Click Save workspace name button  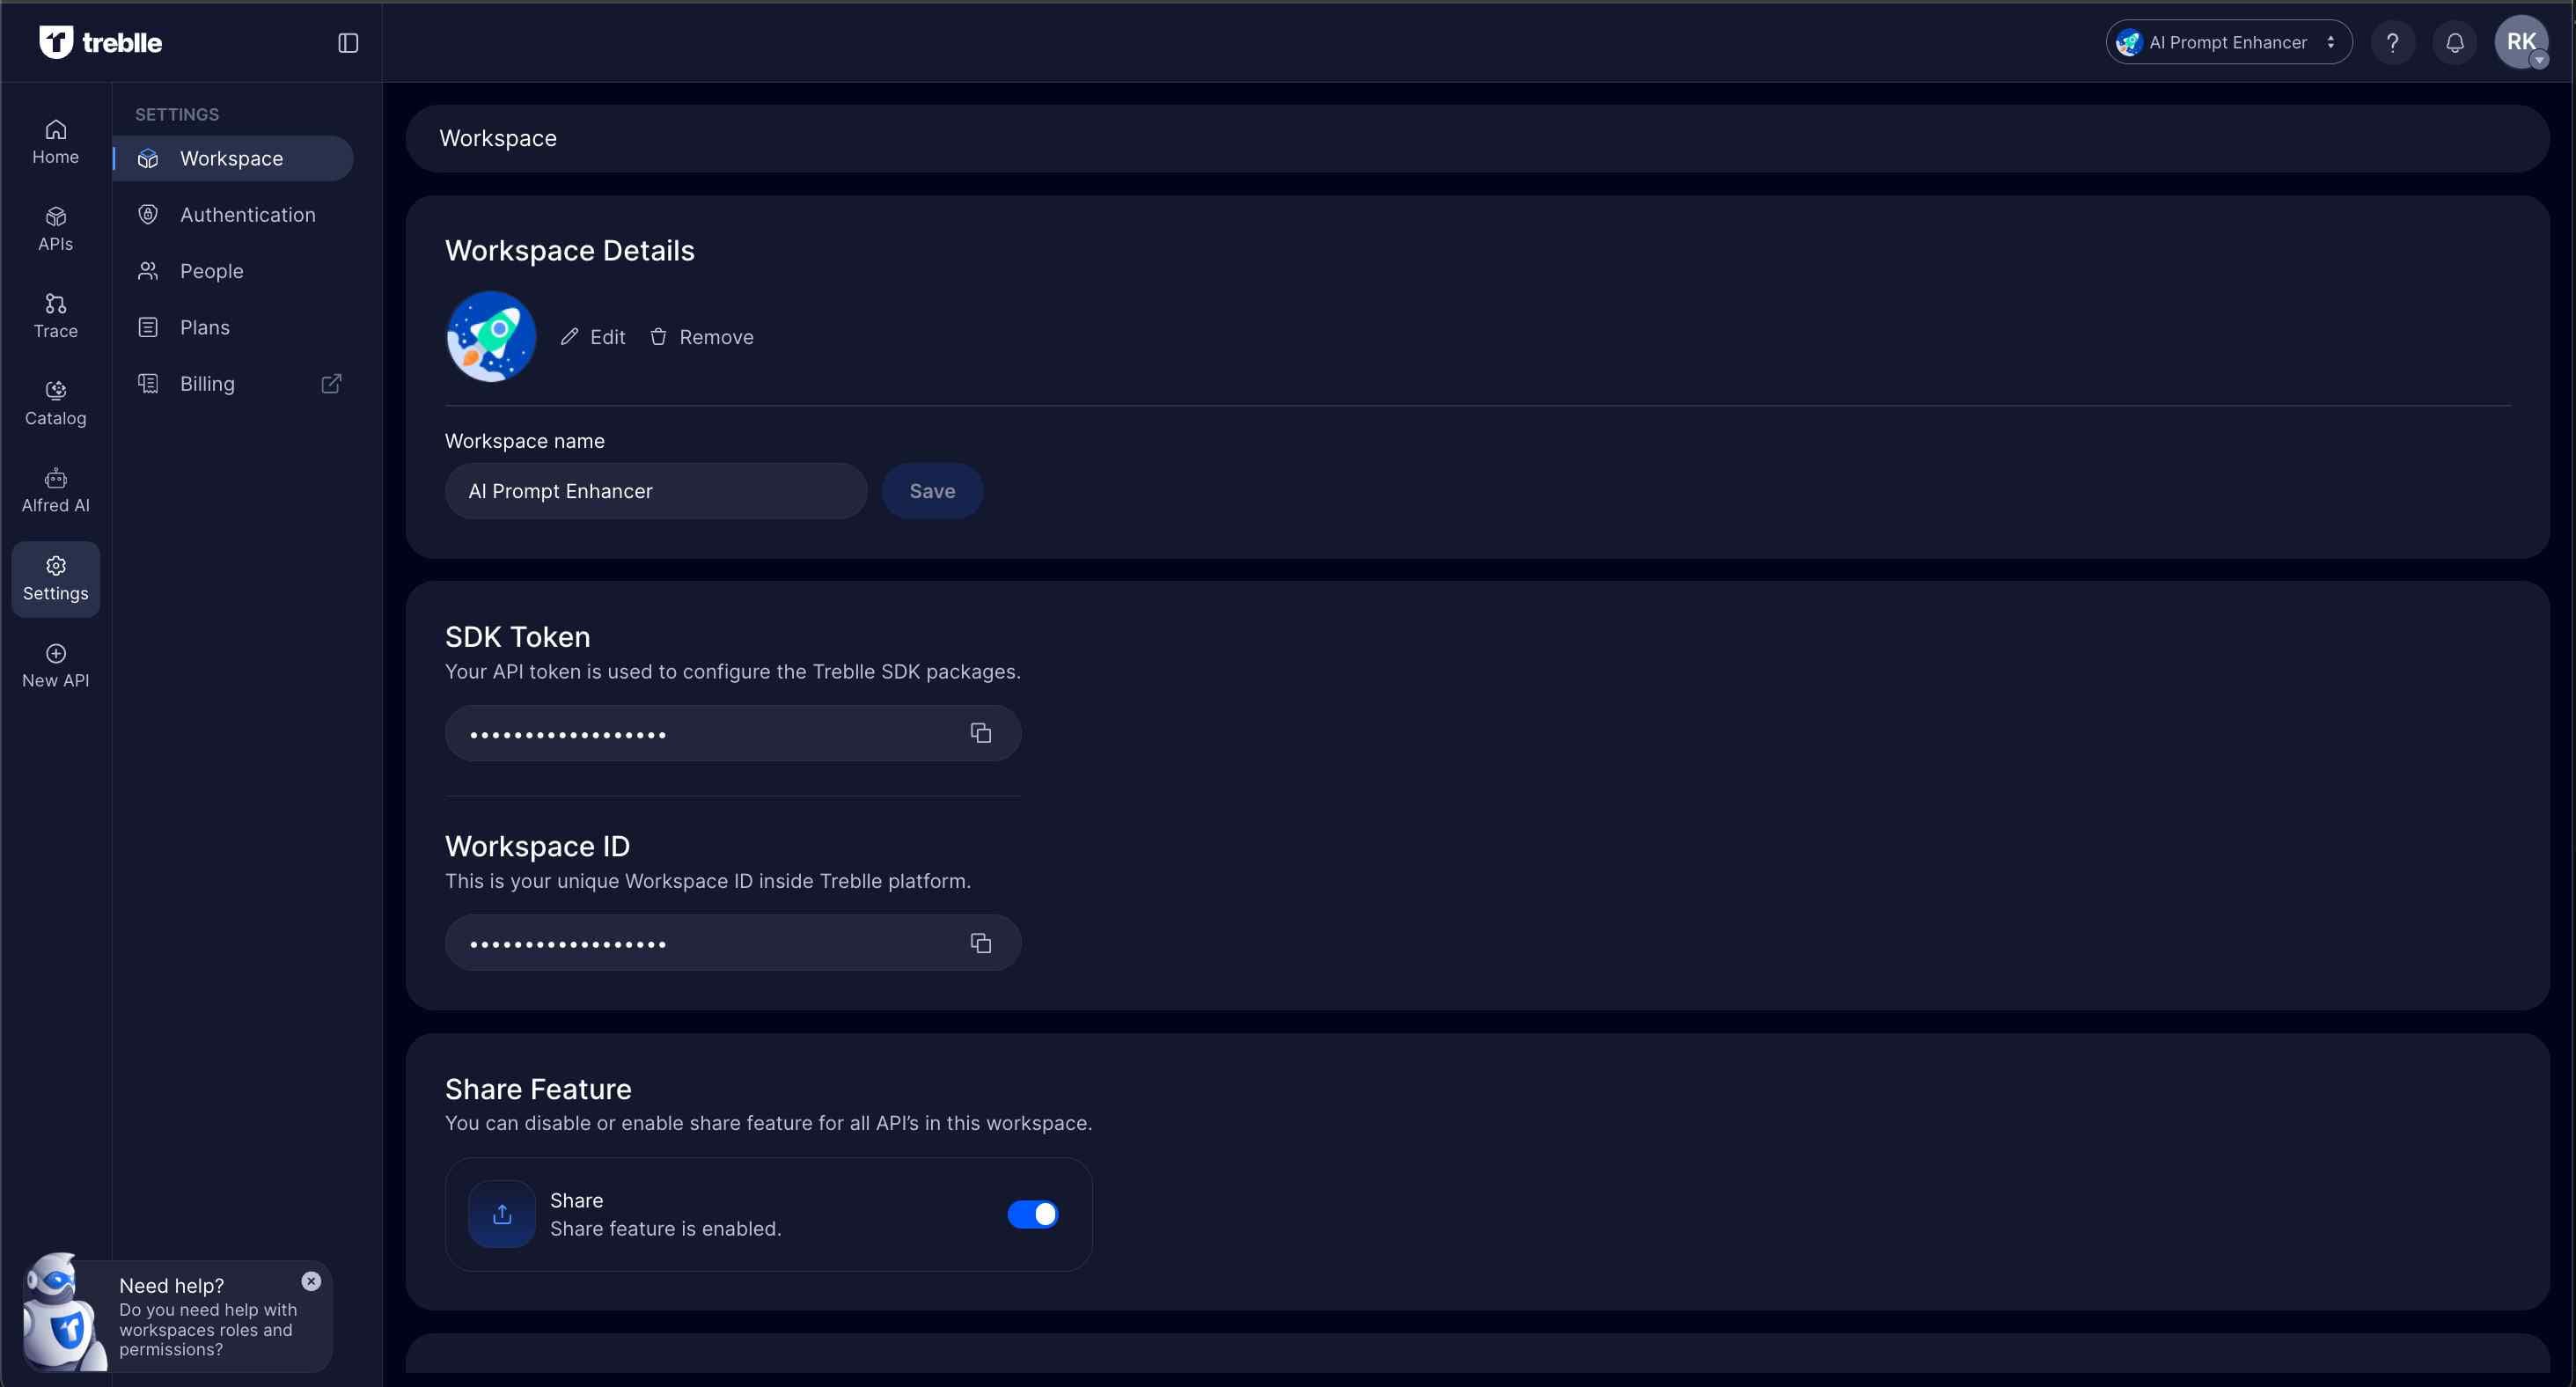[x=931, y=491]
